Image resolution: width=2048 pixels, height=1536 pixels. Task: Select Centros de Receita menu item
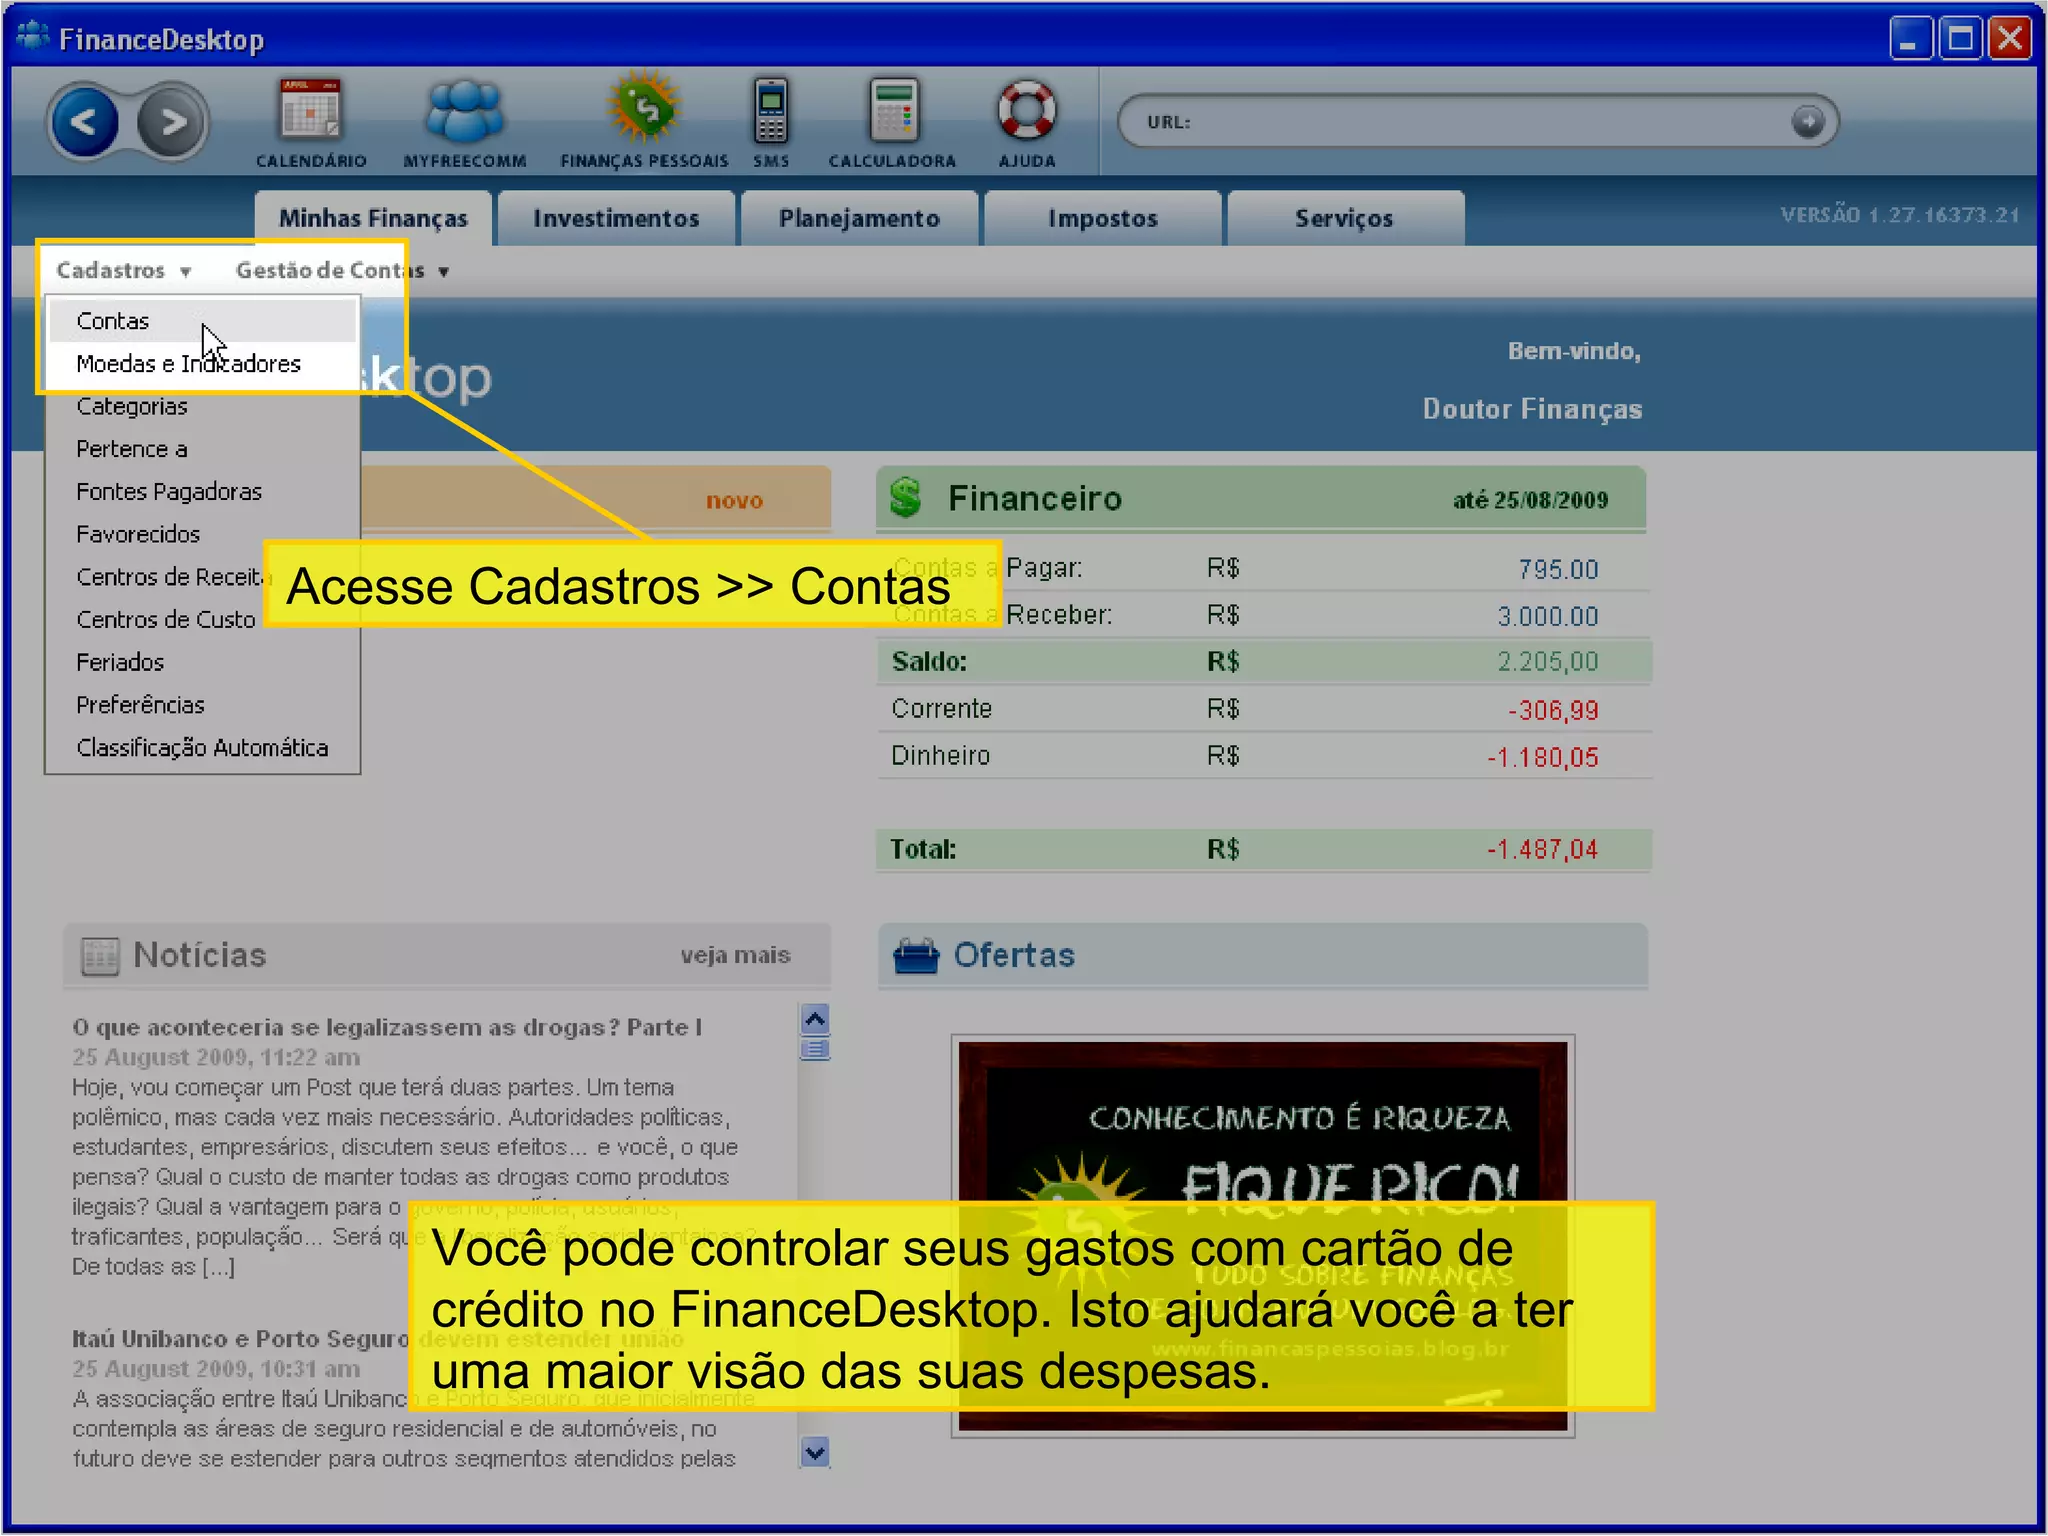pos(170,577)
